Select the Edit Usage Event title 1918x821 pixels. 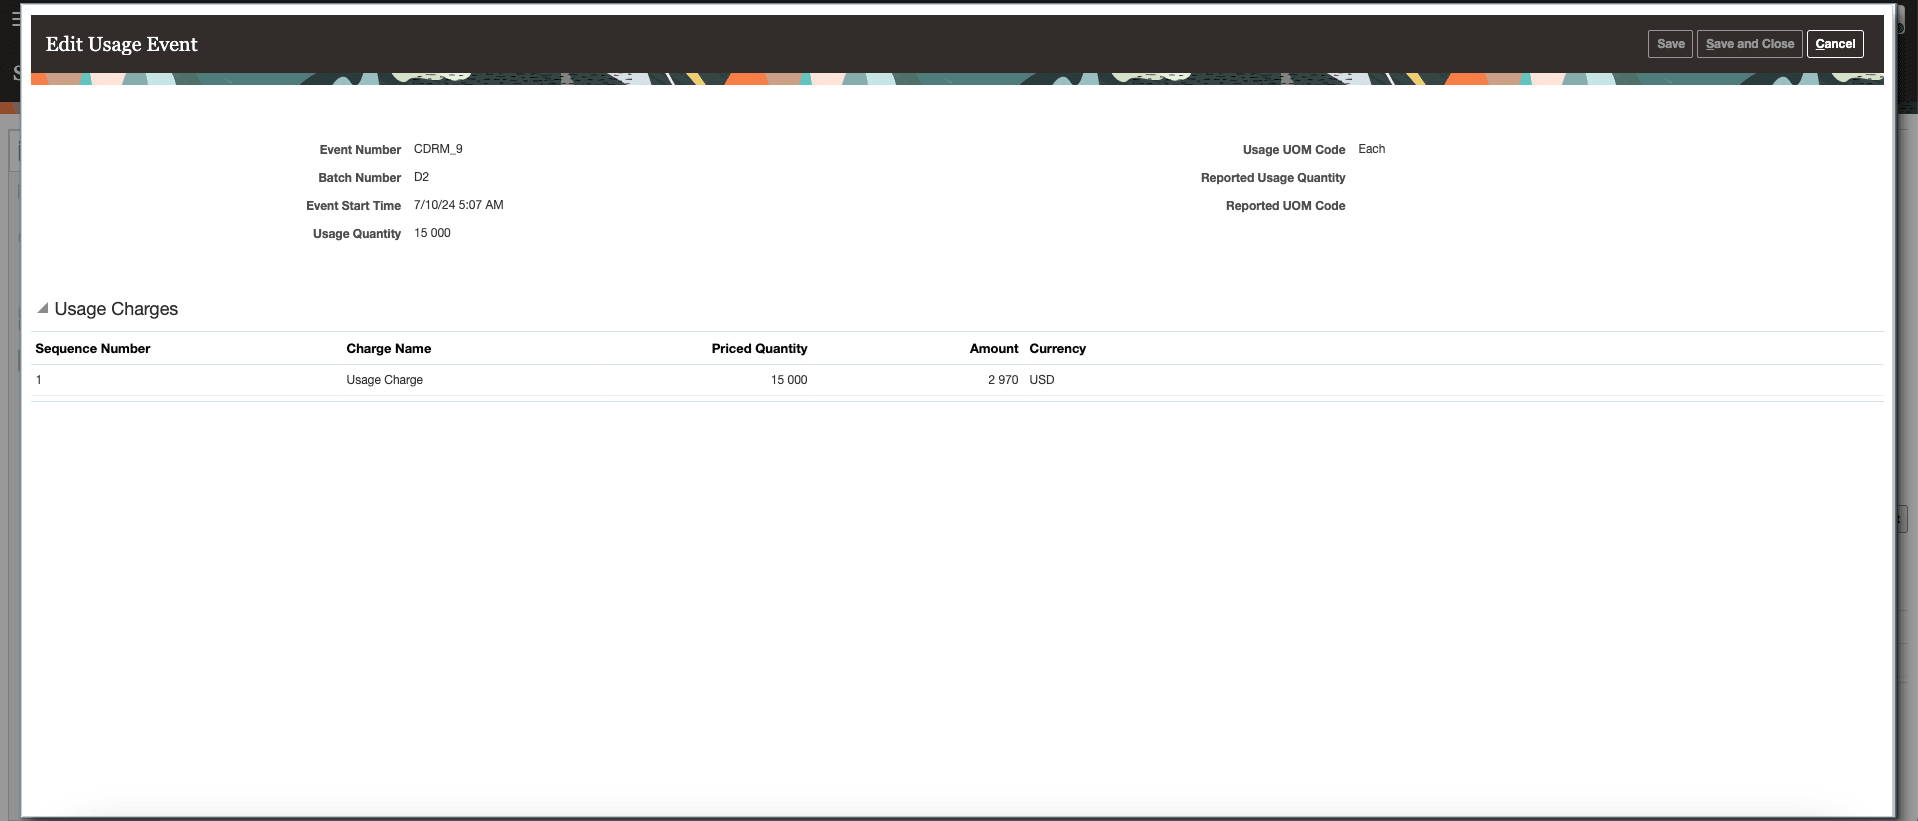pos(122,44)
